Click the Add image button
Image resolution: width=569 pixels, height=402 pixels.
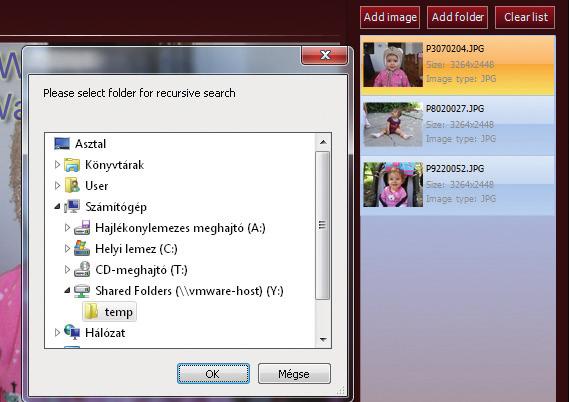pyautogui.click(x=390, y=17)
